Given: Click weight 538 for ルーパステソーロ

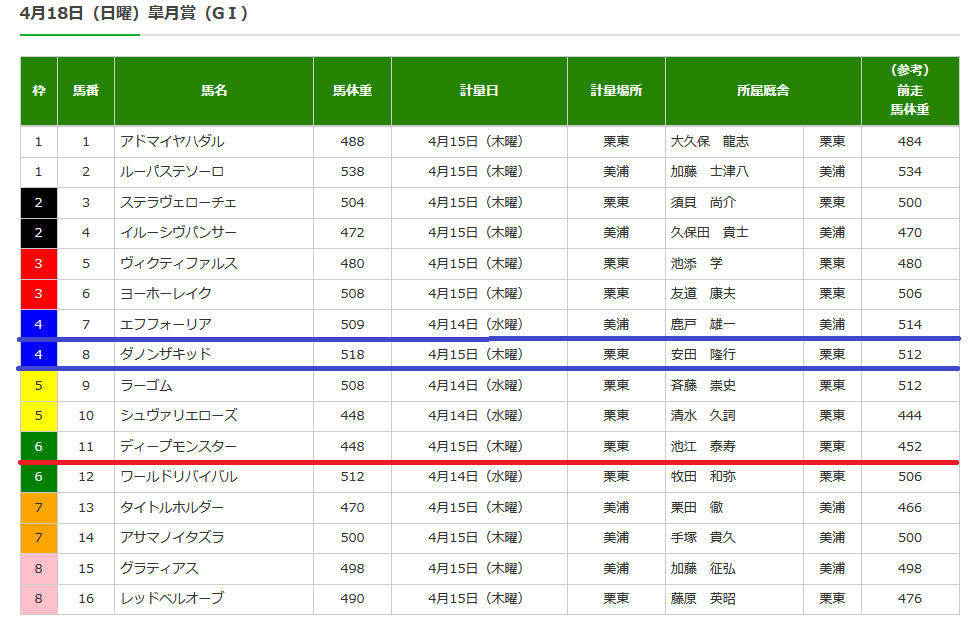Looking at the screenshot, I should pos(352,172).
